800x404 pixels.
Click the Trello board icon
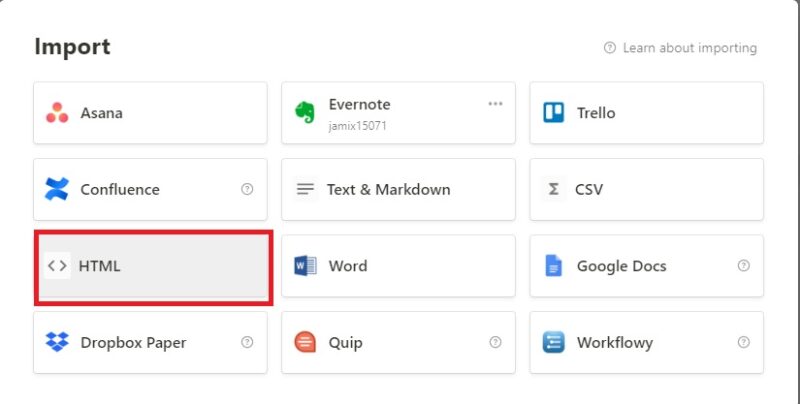[554, 113]
